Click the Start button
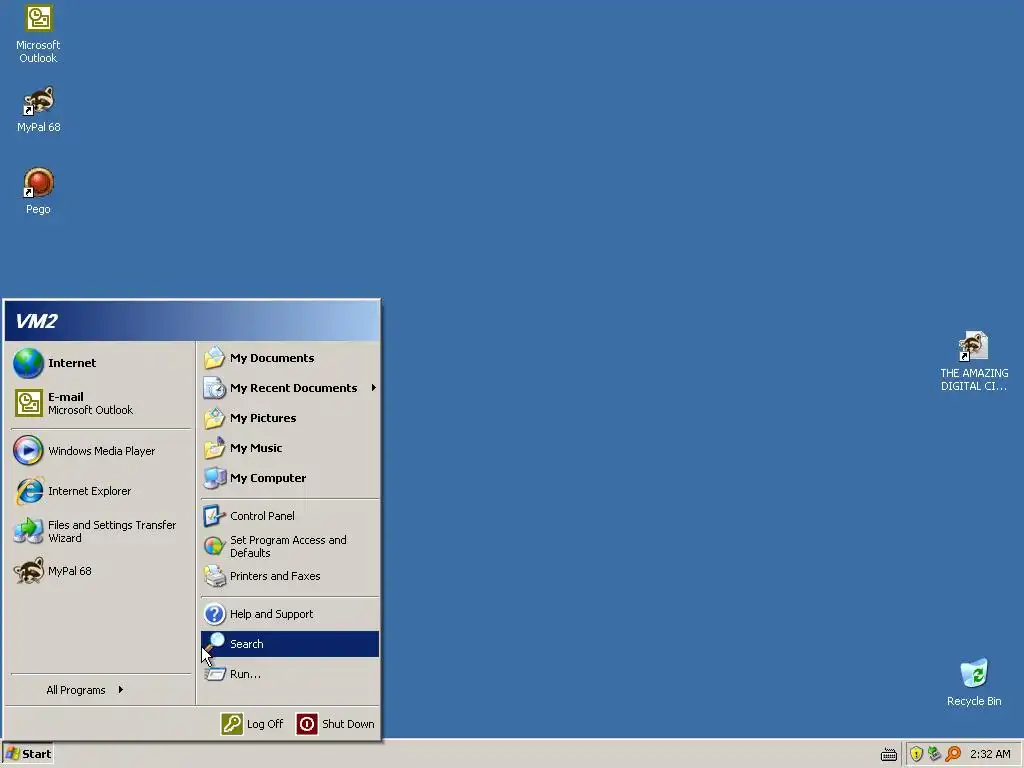The width and height of the screenshot is (1024, 768). [x=27, y=754]
